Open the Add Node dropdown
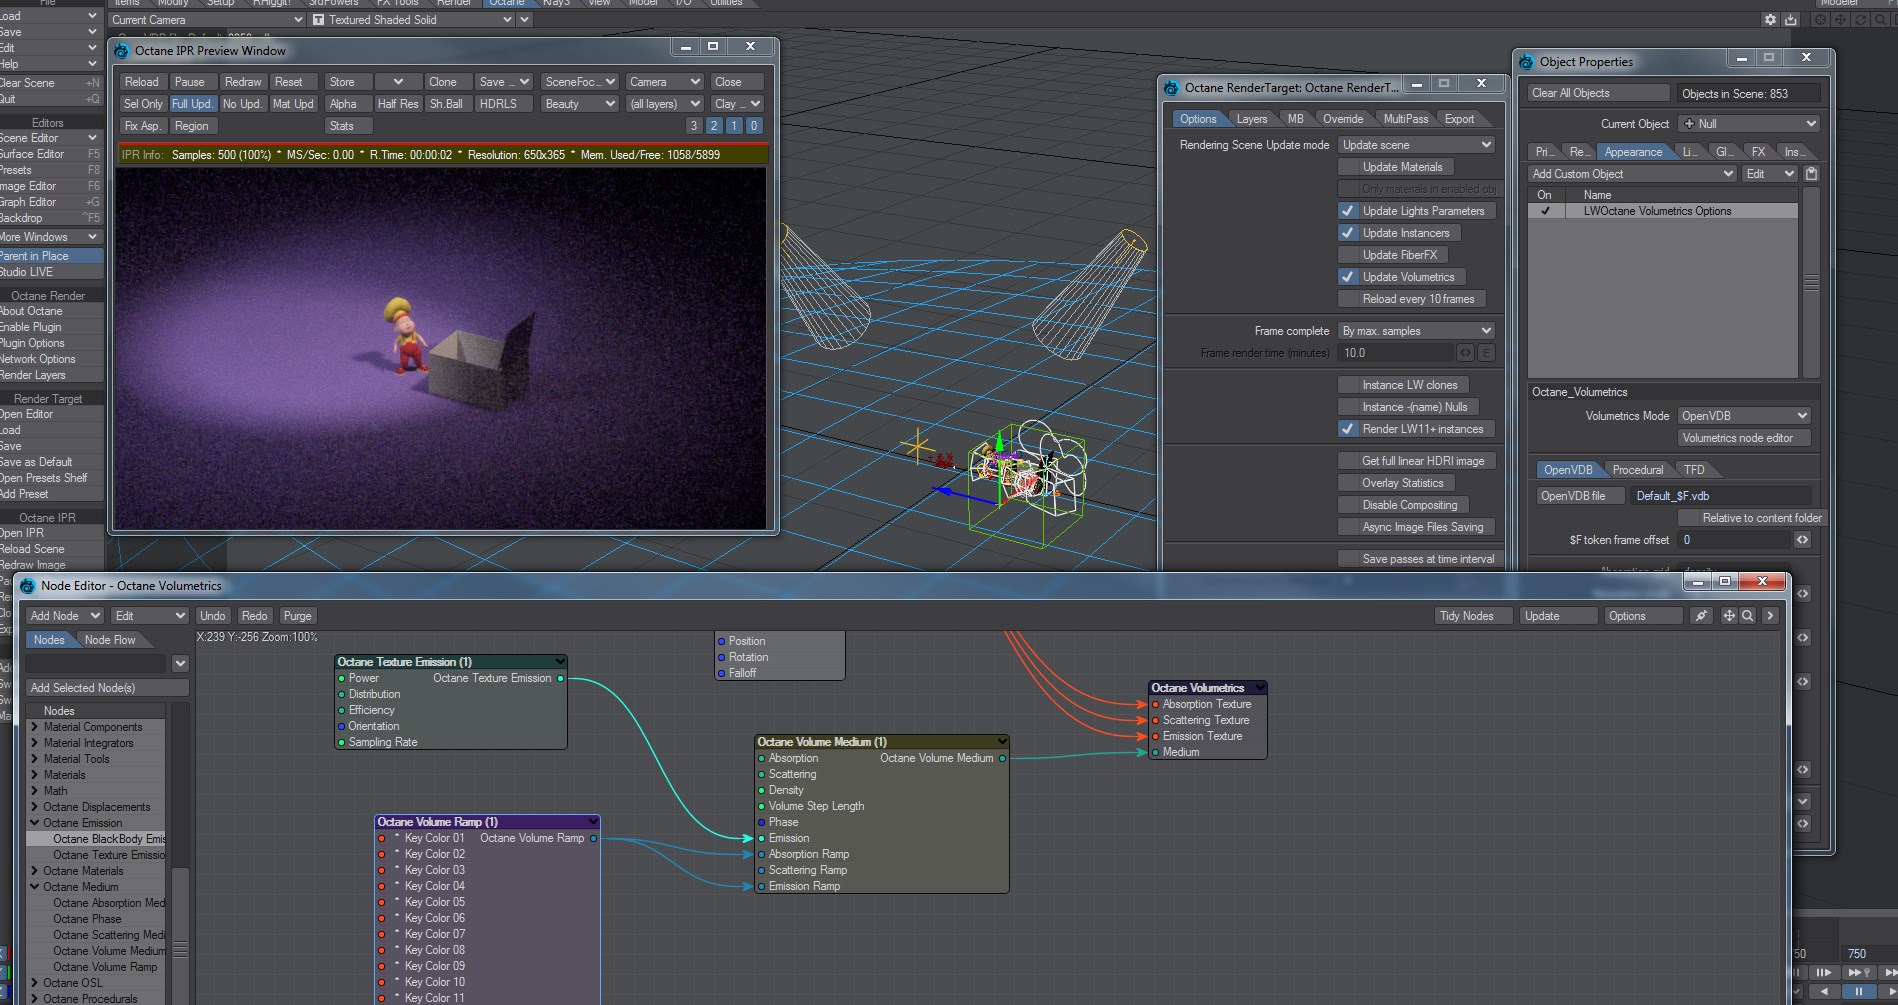1898x1005 pixels. point(65,616)
